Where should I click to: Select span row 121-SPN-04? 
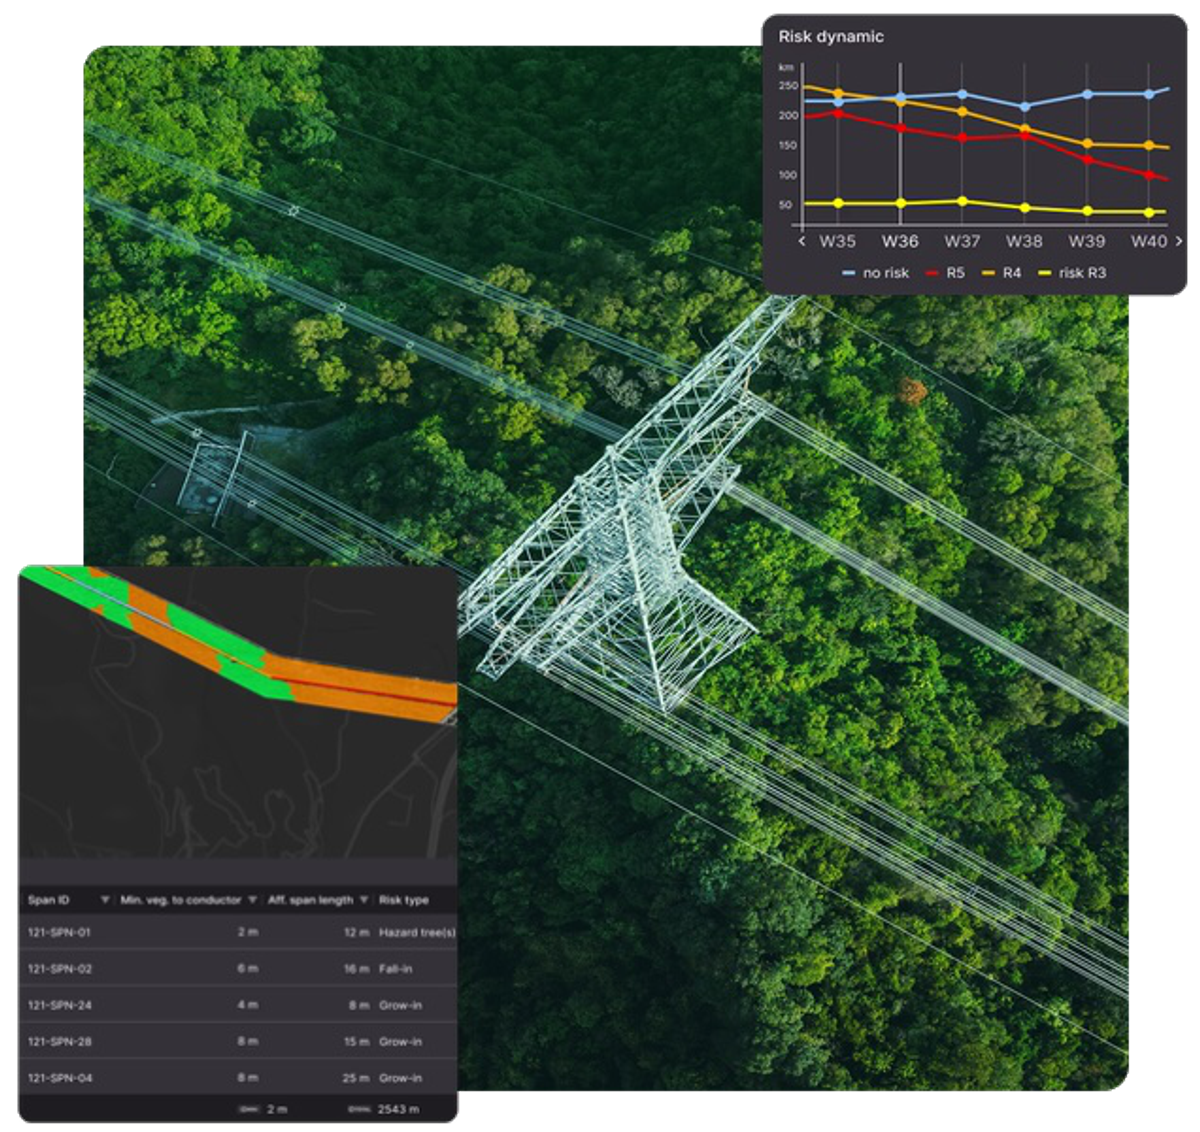point(238,1078)
